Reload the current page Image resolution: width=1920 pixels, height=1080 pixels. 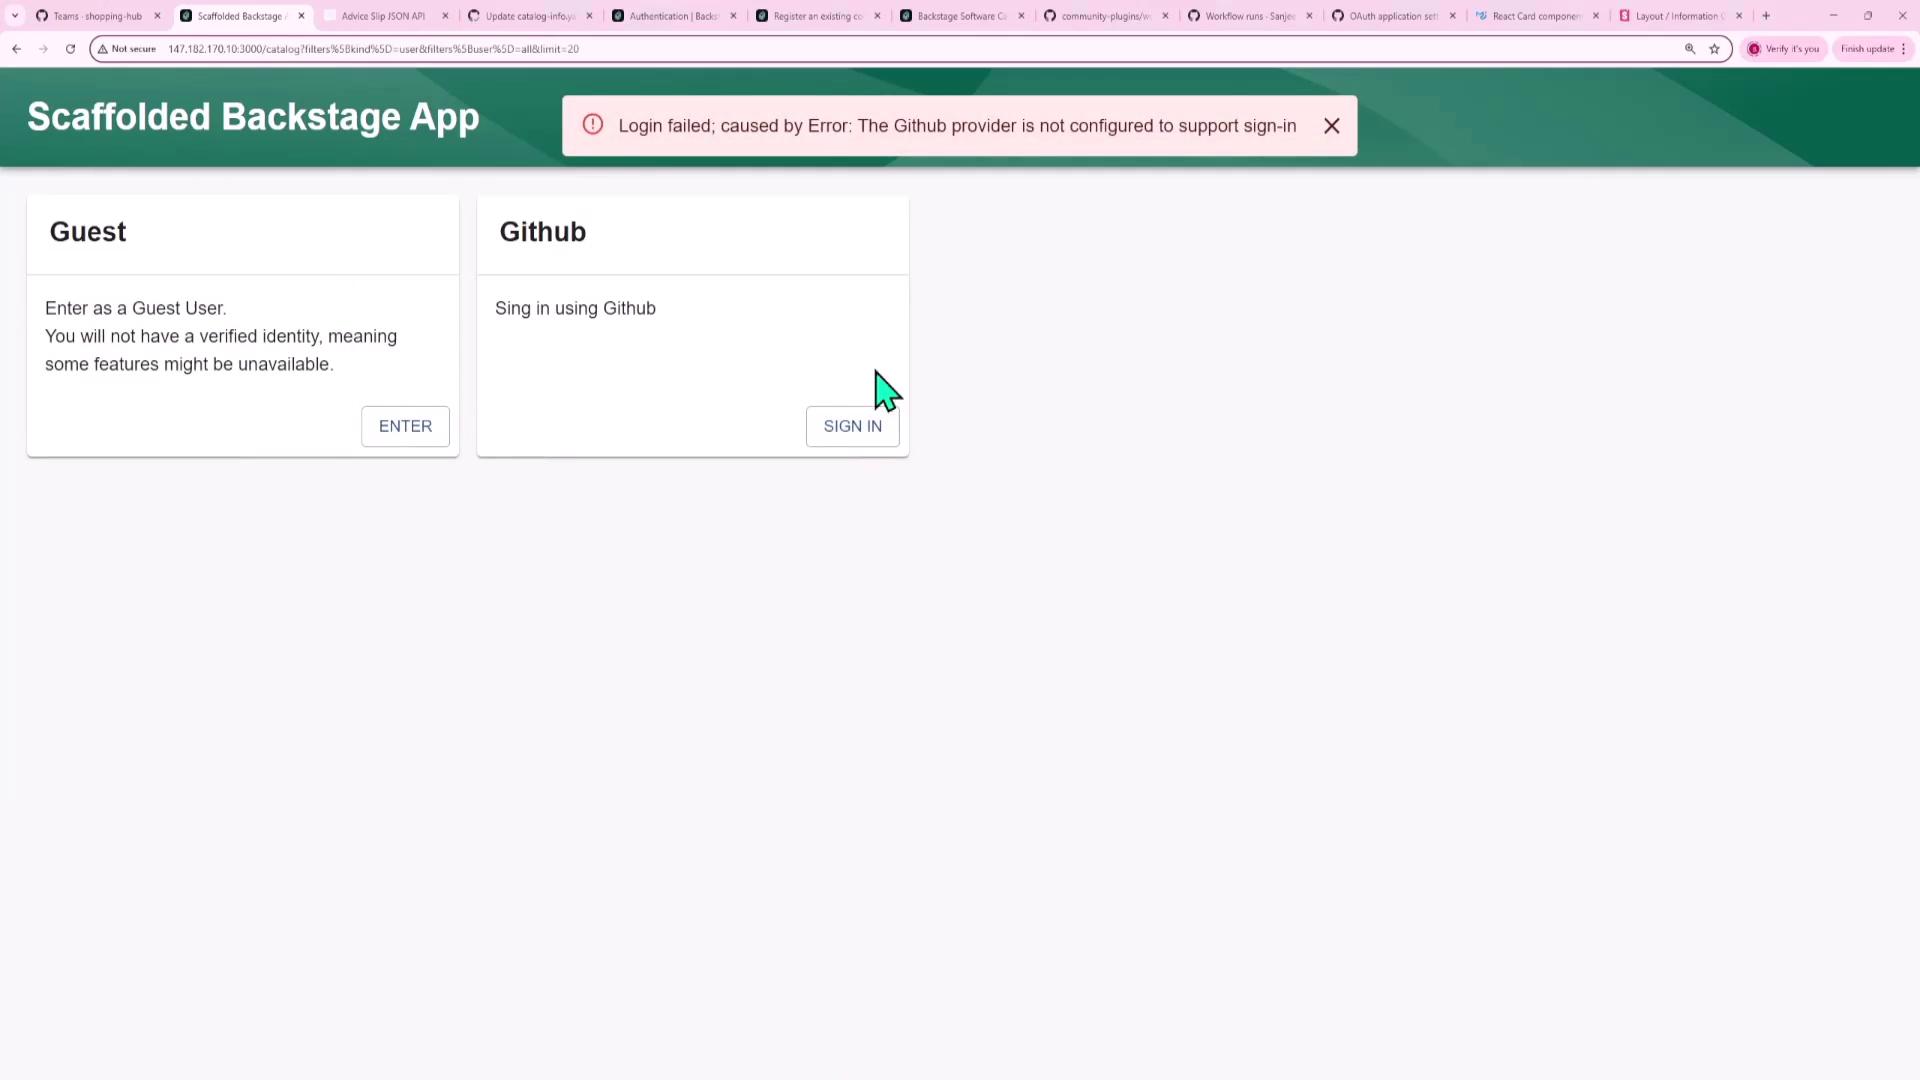(x=70, y=49)
